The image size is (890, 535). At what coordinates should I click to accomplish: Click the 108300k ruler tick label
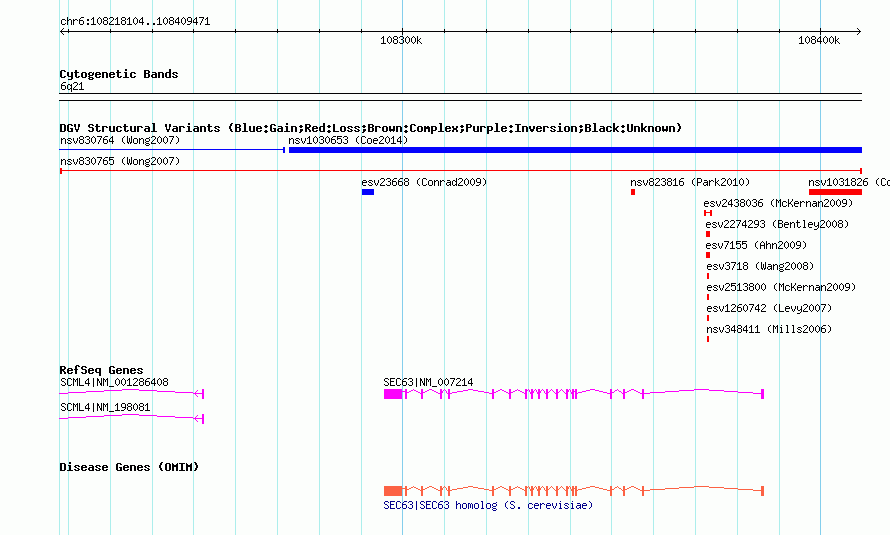coord(401,40)
